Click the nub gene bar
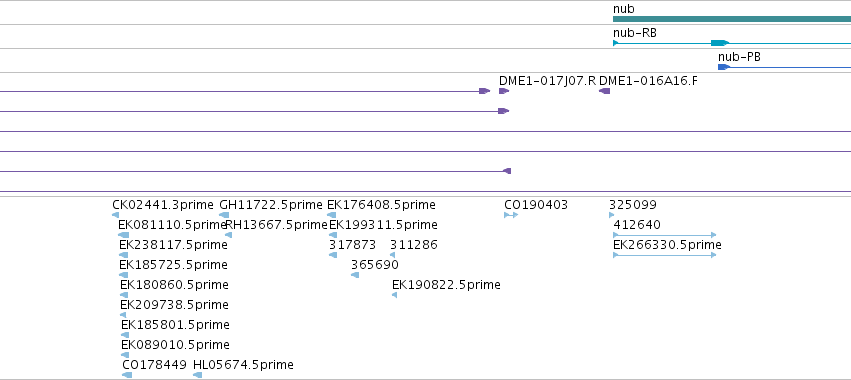 point(732,19)
